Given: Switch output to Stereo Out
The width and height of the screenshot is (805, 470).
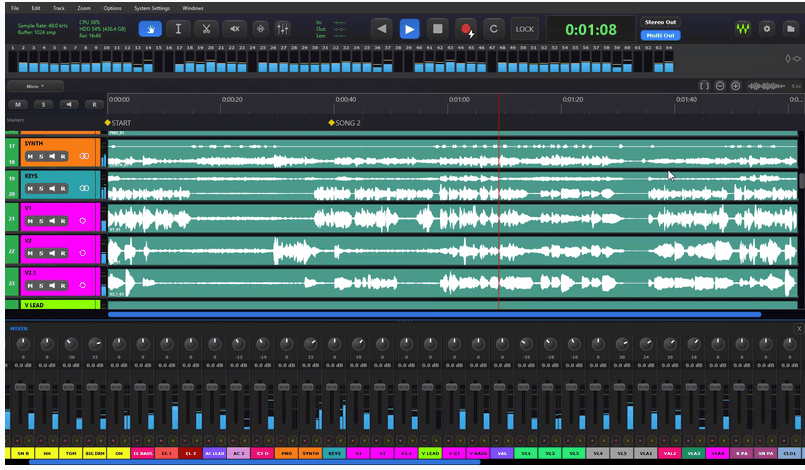Looking at the screenshot, I should coord(660,22).
